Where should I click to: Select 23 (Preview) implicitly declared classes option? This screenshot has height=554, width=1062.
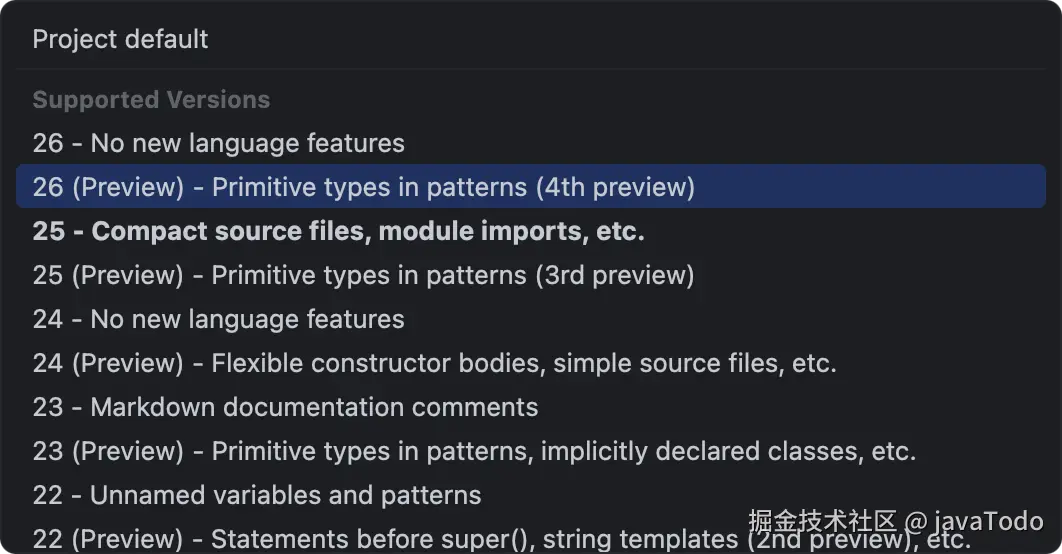pos(474,451)
